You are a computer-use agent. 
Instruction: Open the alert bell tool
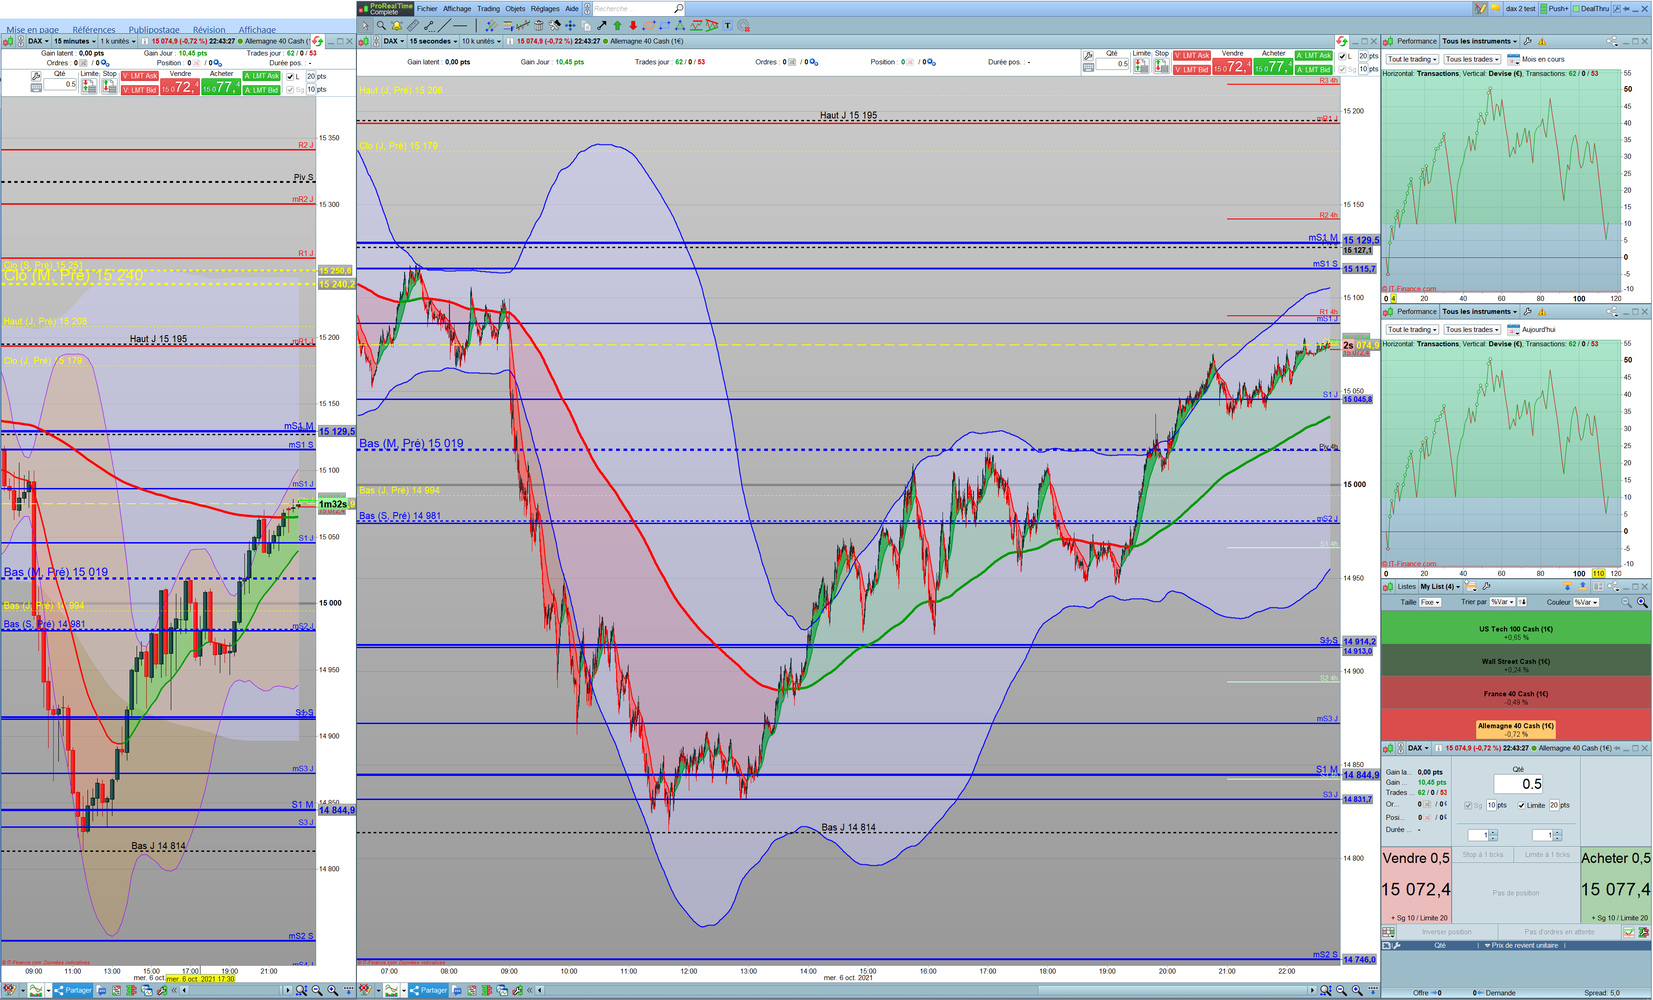[397, 26]
